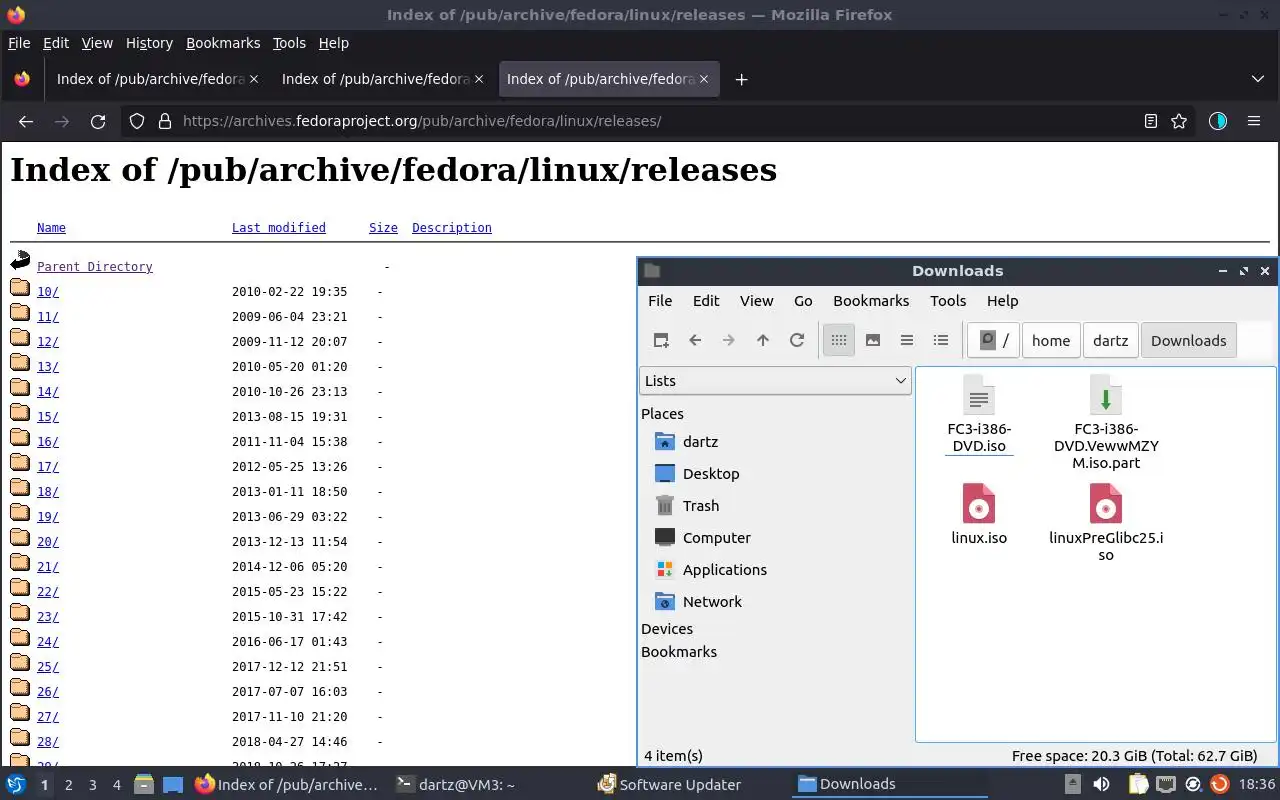Refresh the Downloads folder view

coord(797,340)
